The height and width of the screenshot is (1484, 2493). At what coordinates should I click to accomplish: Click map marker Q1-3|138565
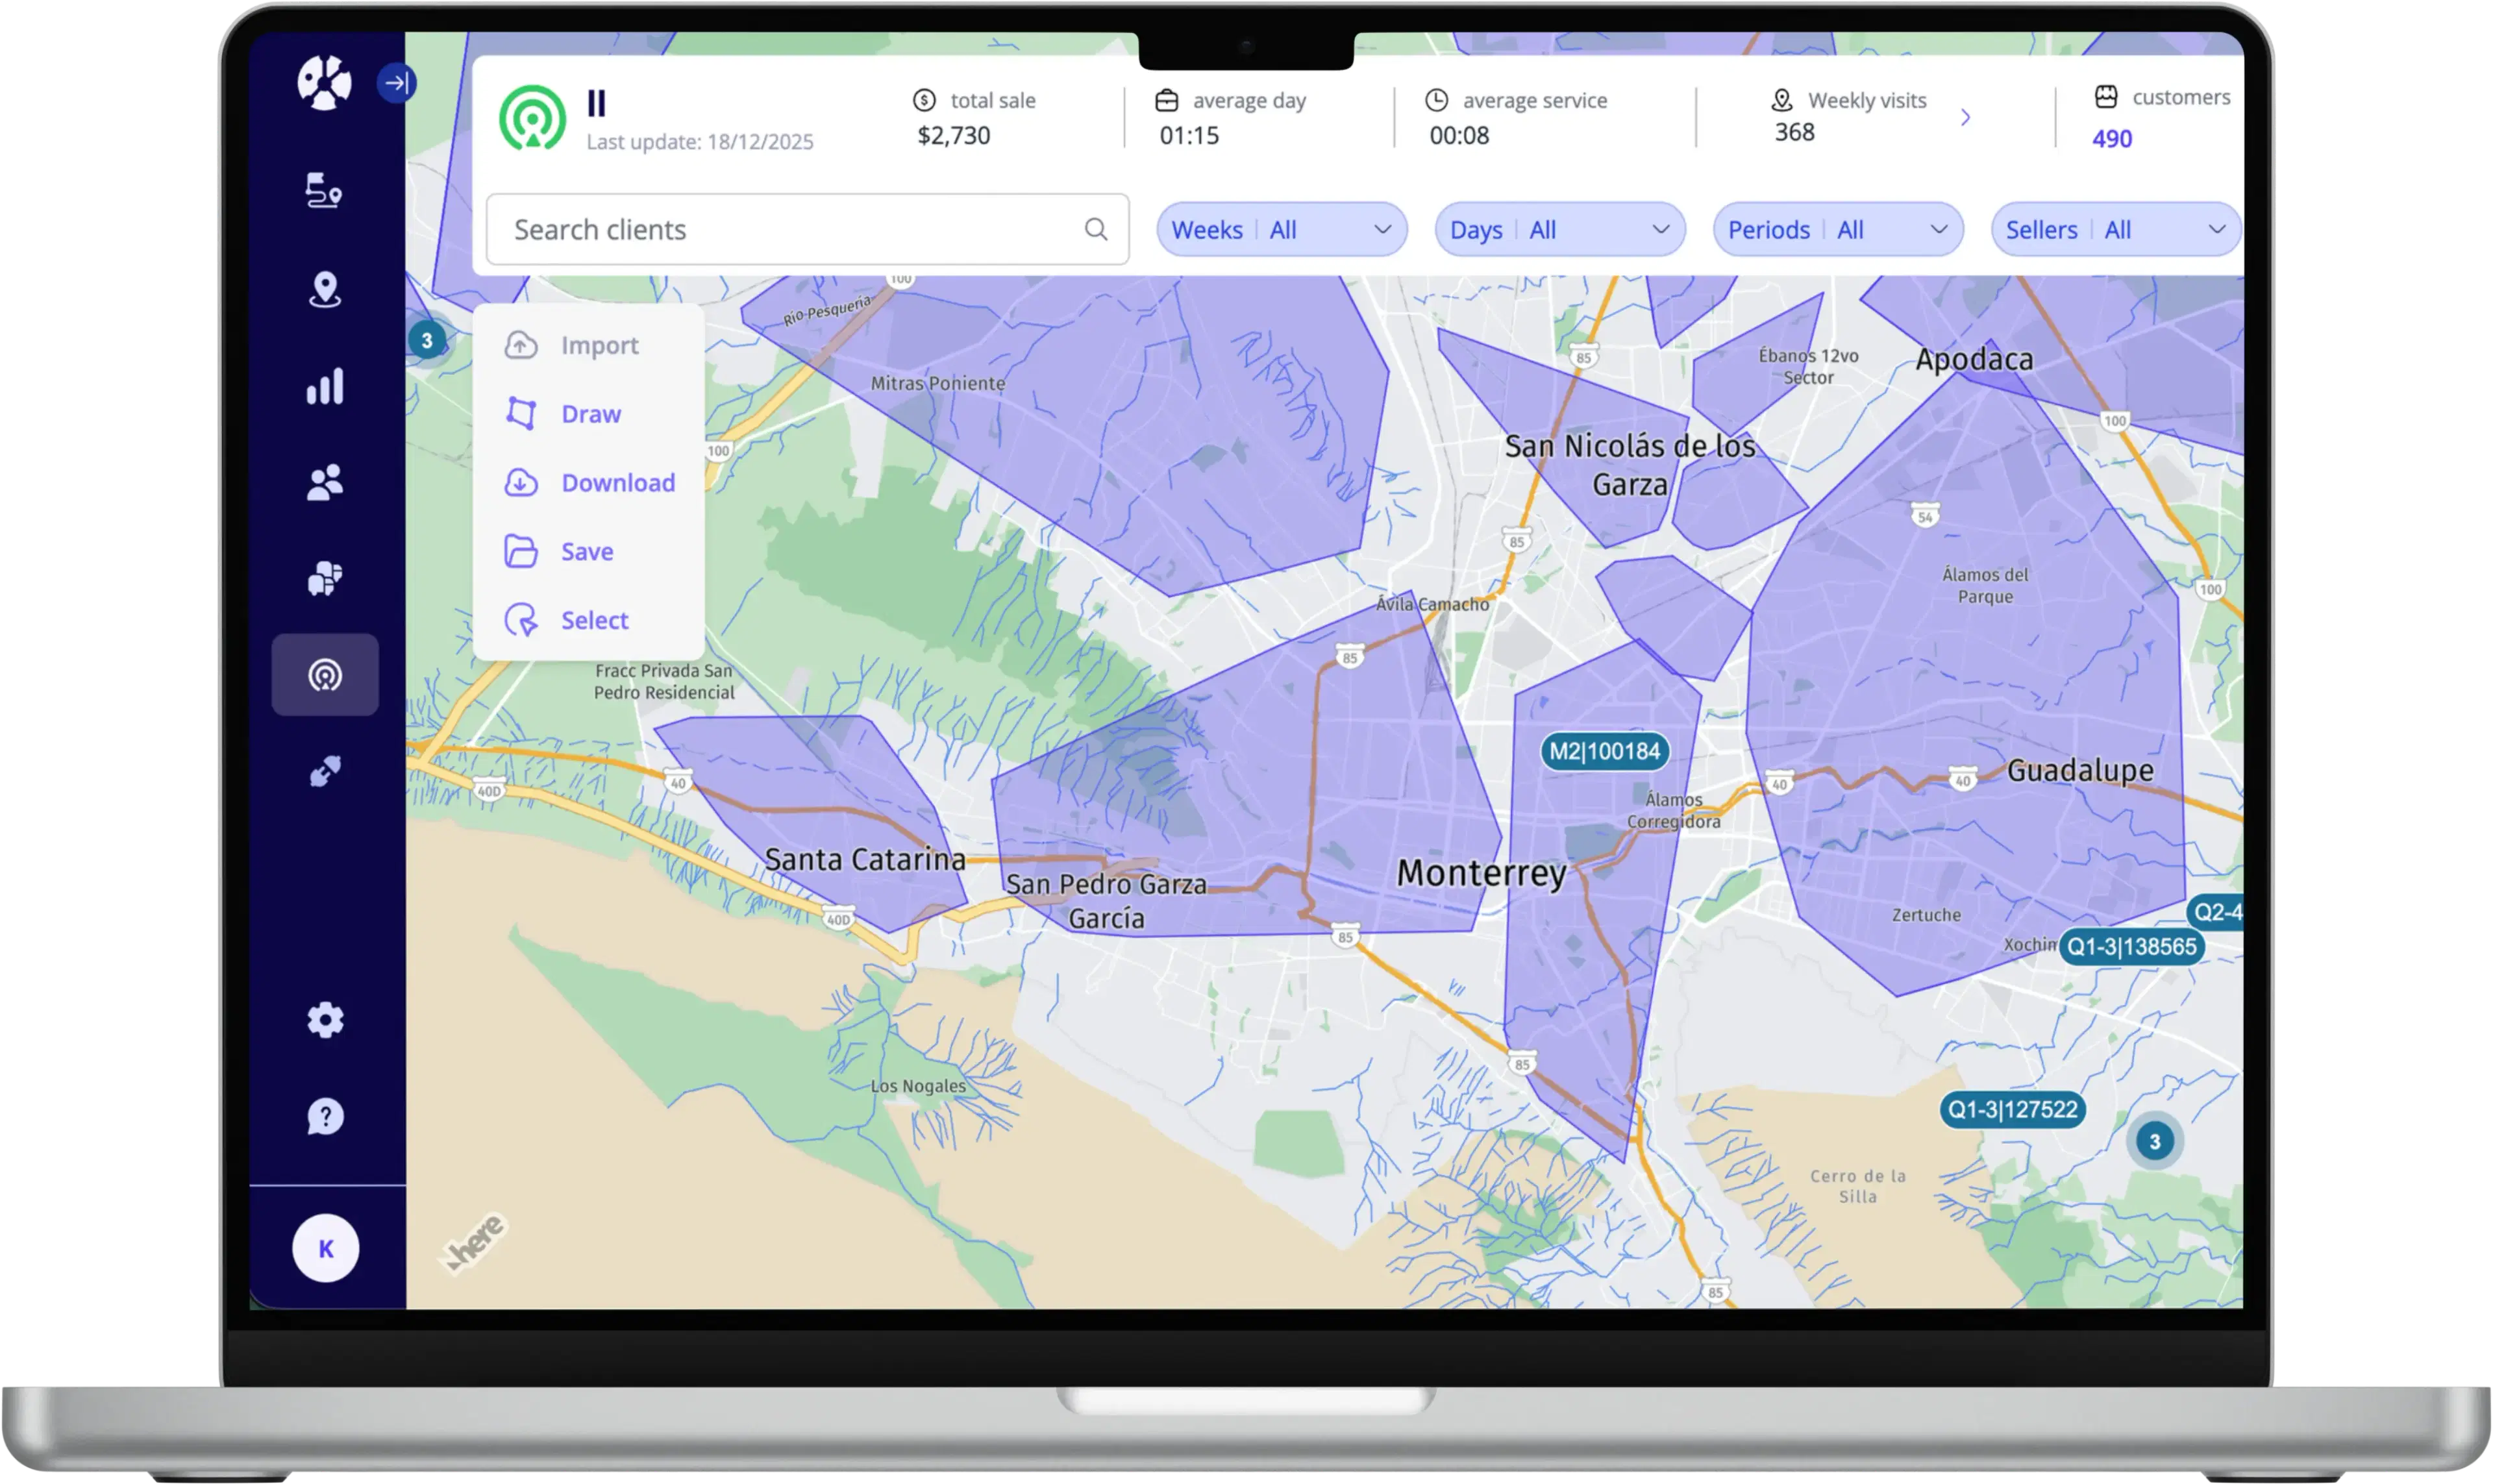pos(2132,947)
